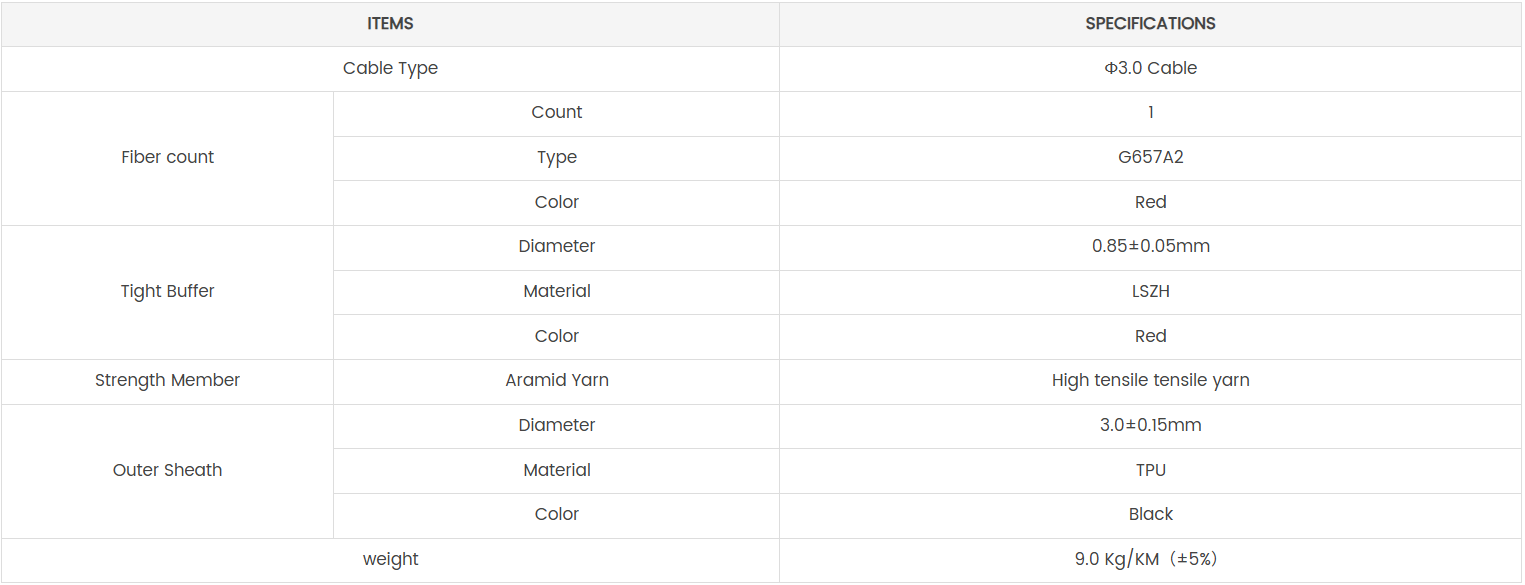Select the weight row label
Image resolution: width=1525 pixels, height=585 pixels.
point(390,560)
